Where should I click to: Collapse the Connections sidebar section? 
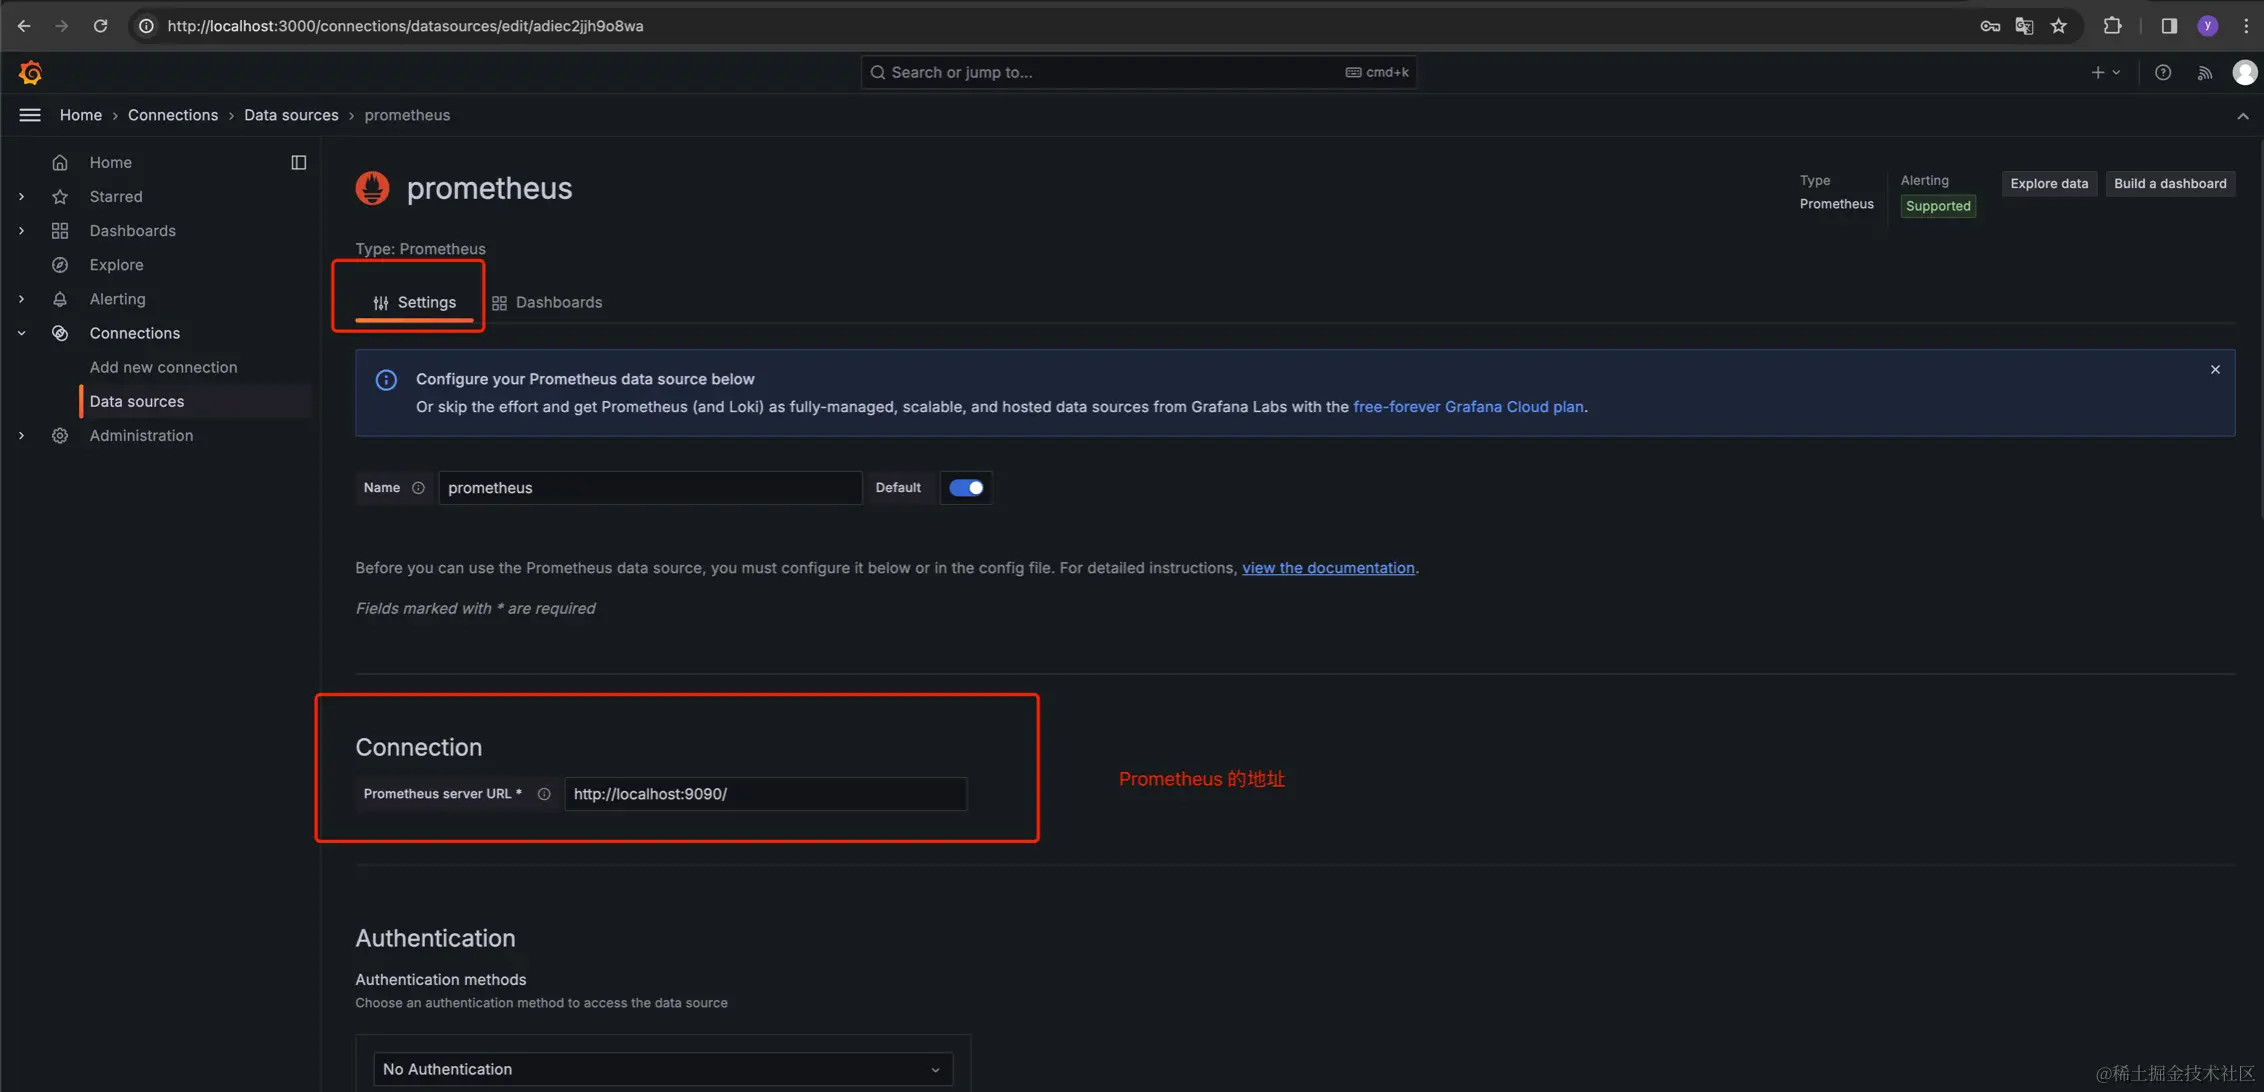22,333
